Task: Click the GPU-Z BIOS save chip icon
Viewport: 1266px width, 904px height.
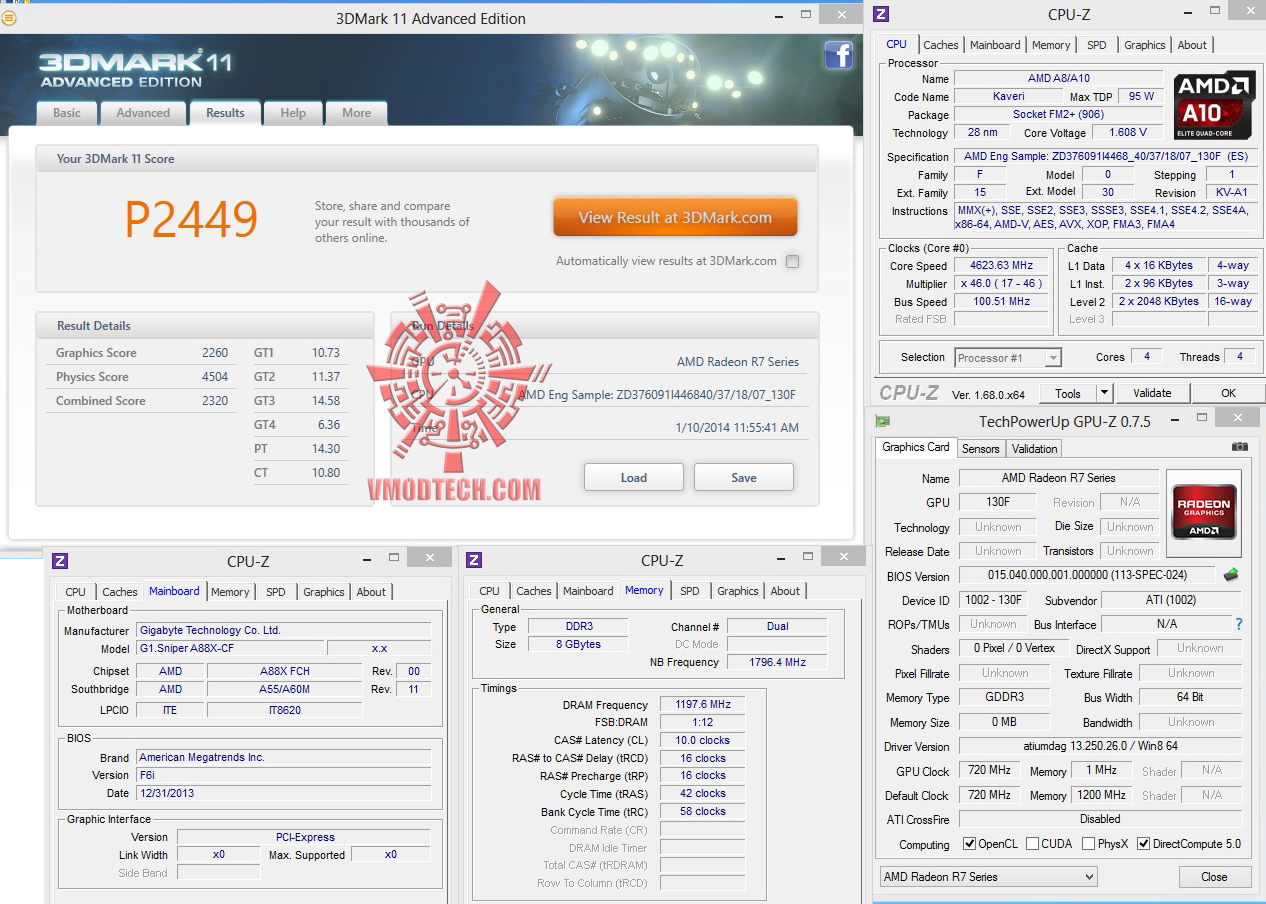Action: 1231,575
